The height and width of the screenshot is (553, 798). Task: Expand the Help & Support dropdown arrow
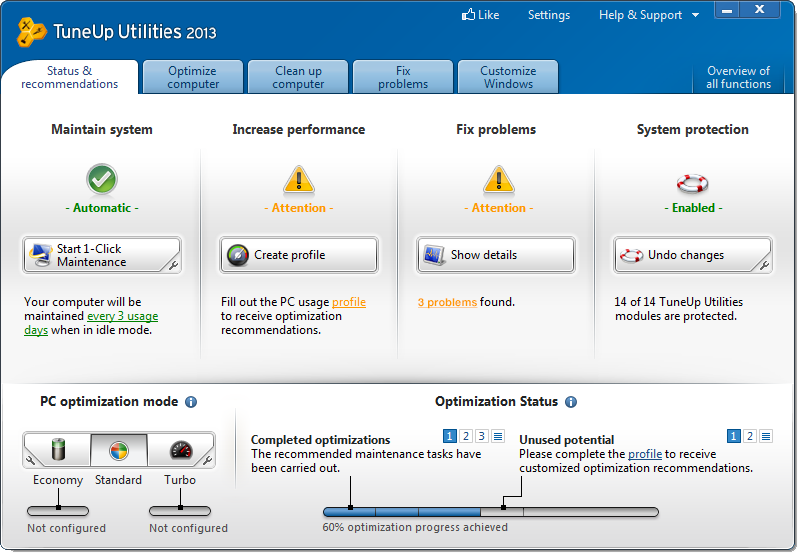pyautogui.click(x=695, y=15)
